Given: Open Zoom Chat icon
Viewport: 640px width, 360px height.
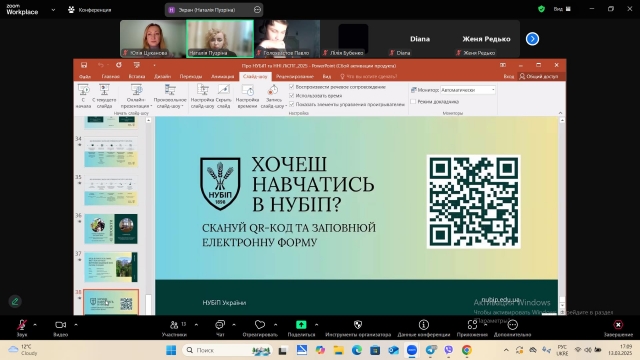Looking at the screenshot, I should pos(220,324).
